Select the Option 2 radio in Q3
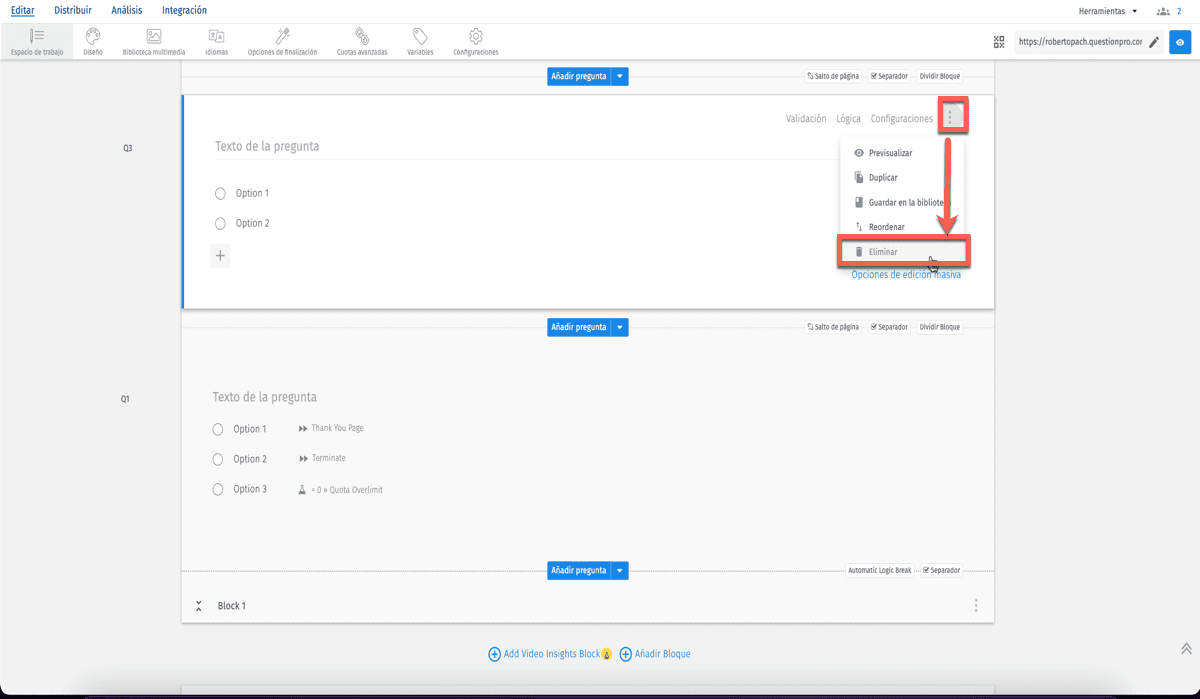The image size is (1200, 699). click(221, 224)
